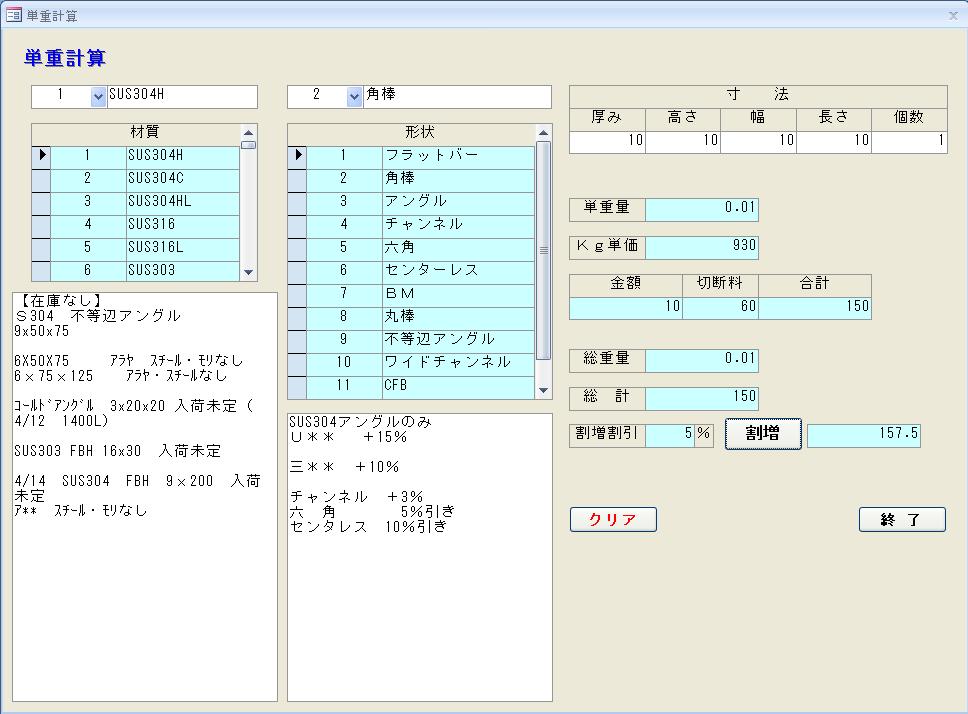Open the shape code dropdown showing 2
Screen dimensions: 968x714
(354, 96)
